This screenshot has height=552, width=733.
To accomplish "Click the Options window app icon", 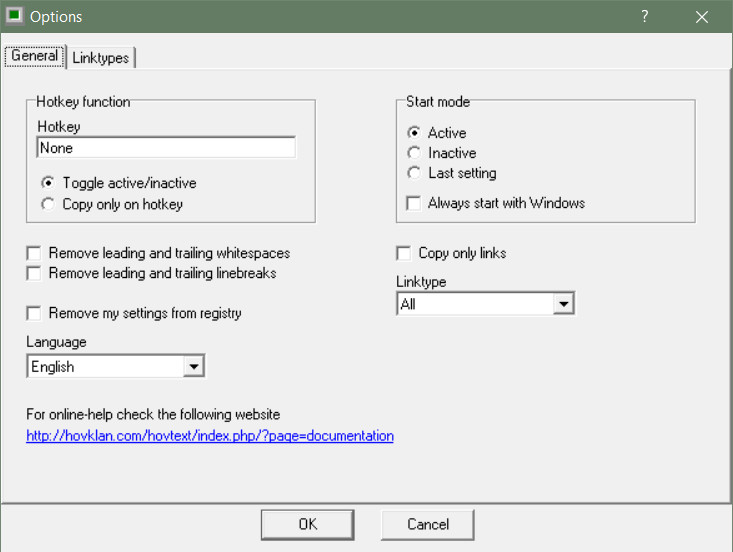I will 14,16.
